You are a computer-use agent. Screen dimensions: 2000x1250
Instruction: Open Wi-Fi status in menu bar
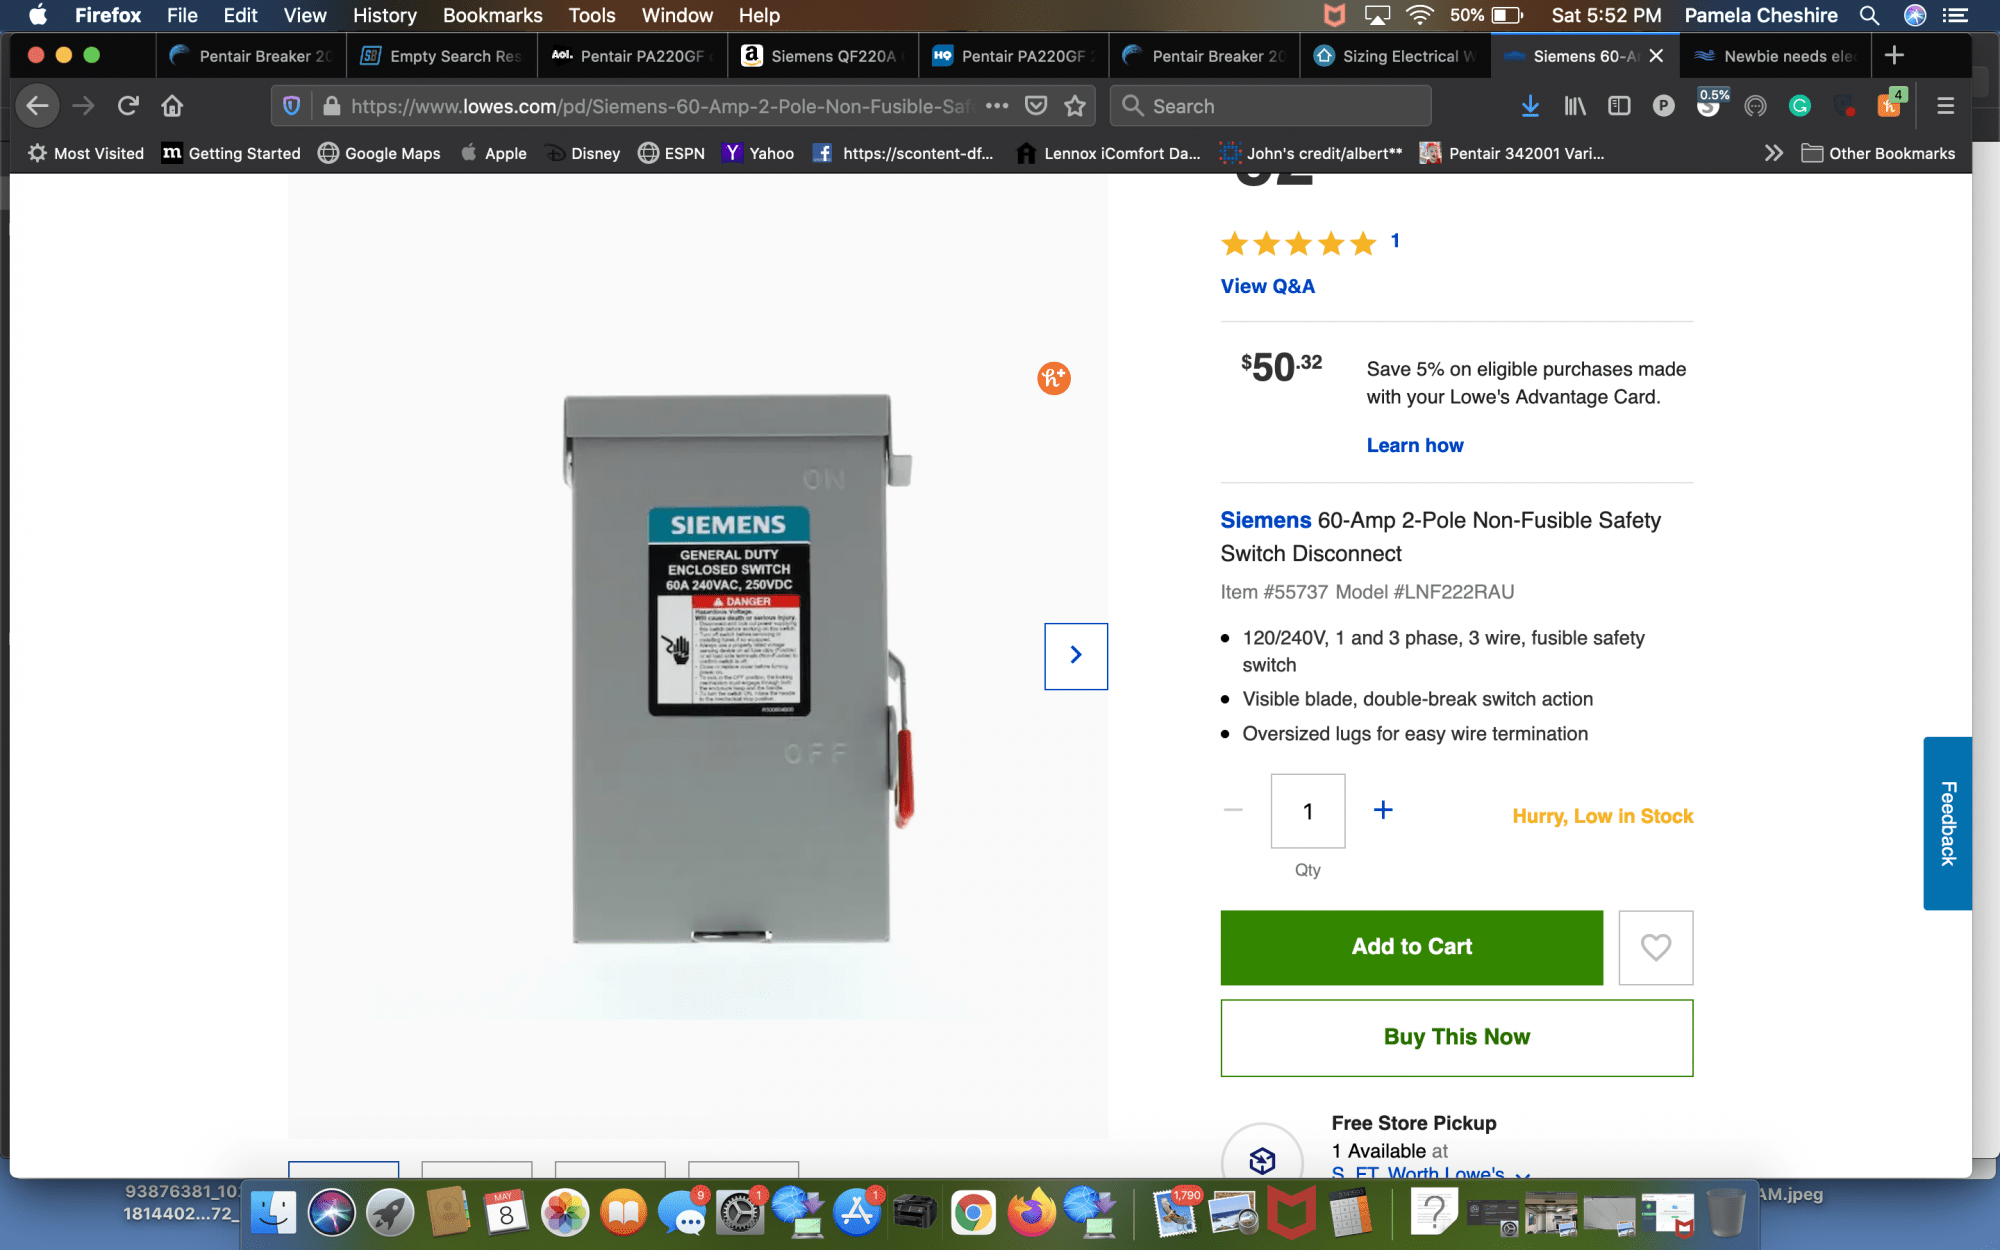[1419, 15]
